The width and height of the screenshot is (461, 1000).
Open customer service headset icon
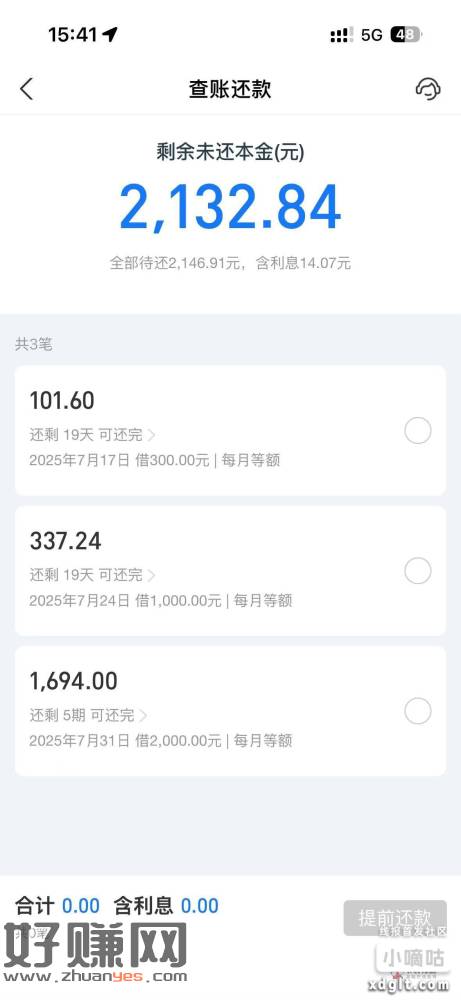tap(428, 89)
